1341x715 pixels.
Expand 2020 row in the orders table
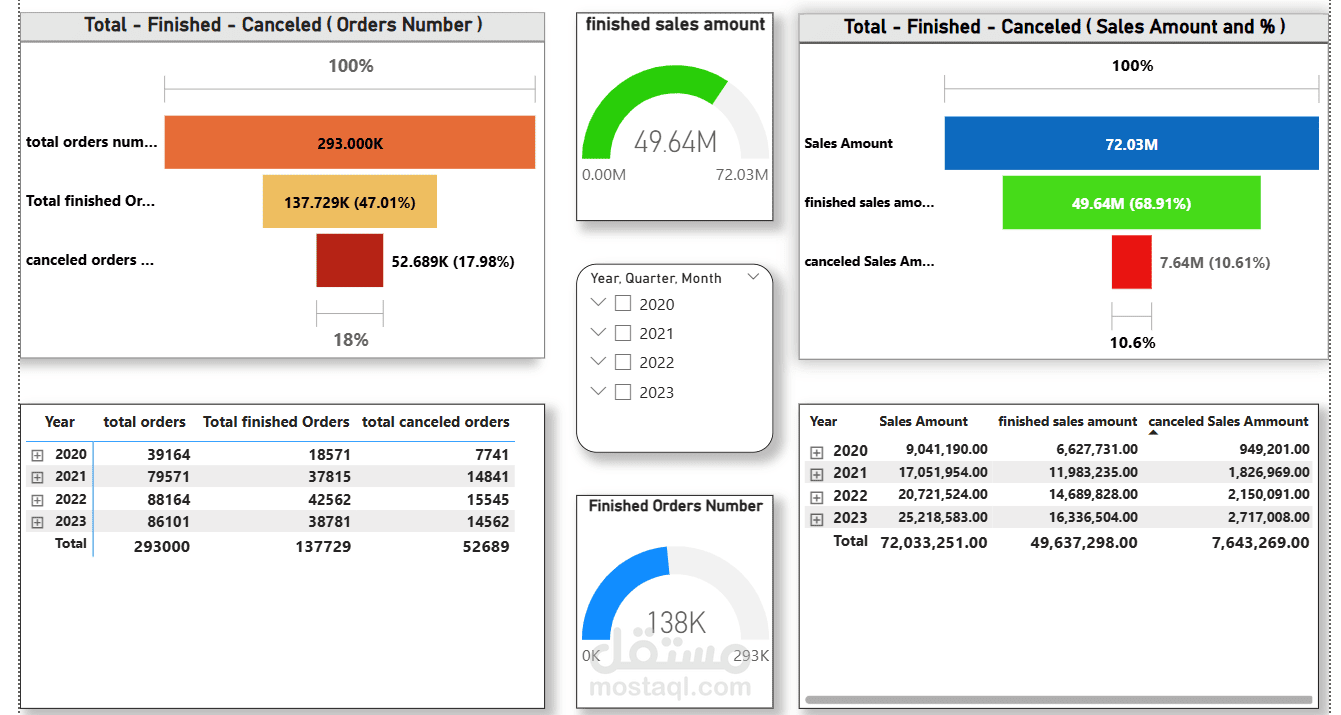click(38, 455)
